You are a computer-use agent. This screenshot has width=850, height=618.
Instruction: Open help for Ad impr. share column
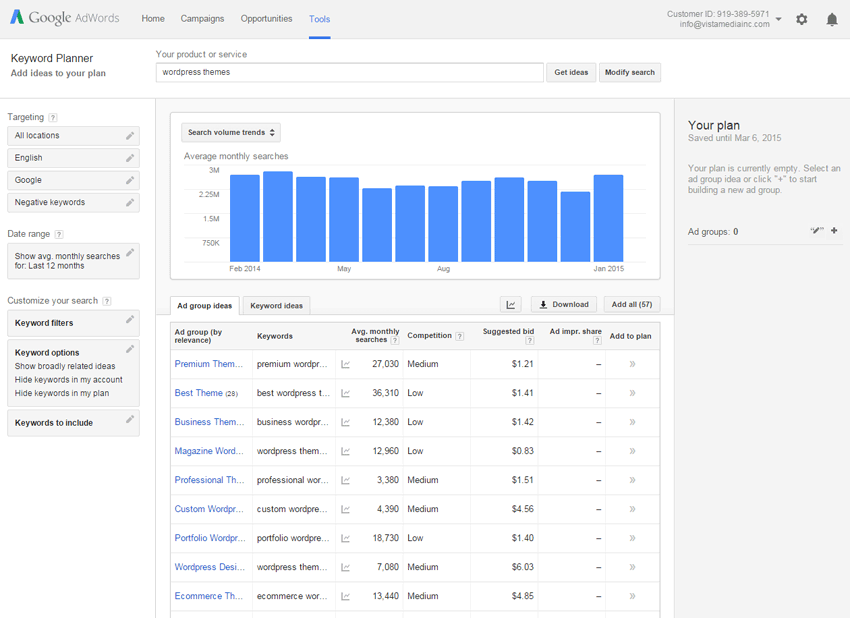click(x=597, y=340)
